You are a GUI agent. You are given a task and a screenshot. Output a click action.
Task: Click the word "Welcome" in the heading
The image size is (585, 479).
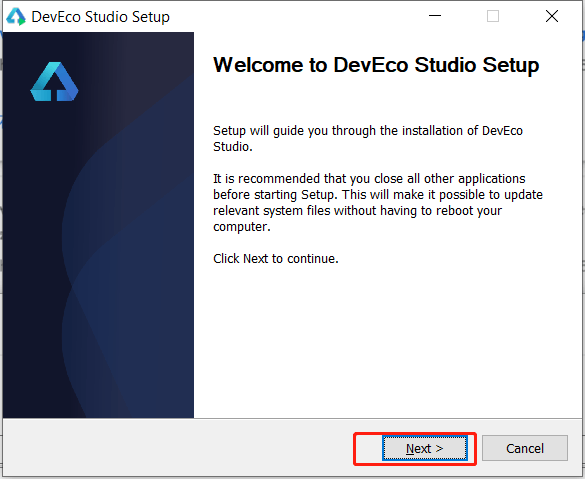pyautogui.click(x=258, y=65)
